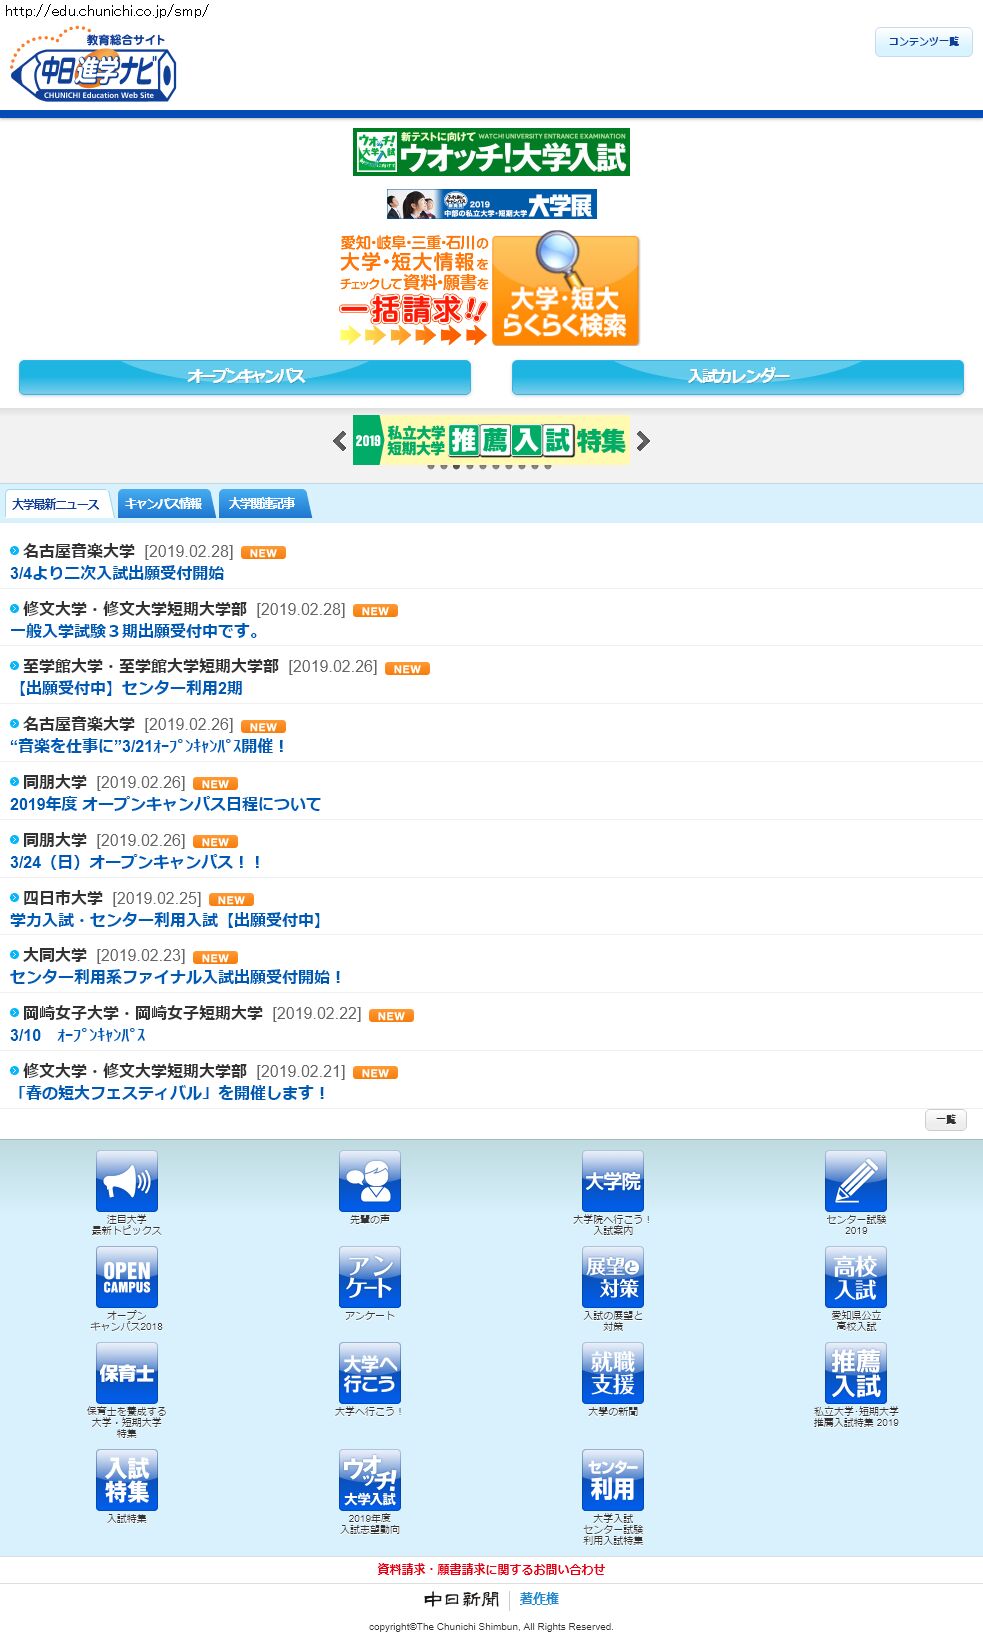Switch to the キャンパス情報 tab
This screenshot has height=1632, width=983.
coord(164,504)
